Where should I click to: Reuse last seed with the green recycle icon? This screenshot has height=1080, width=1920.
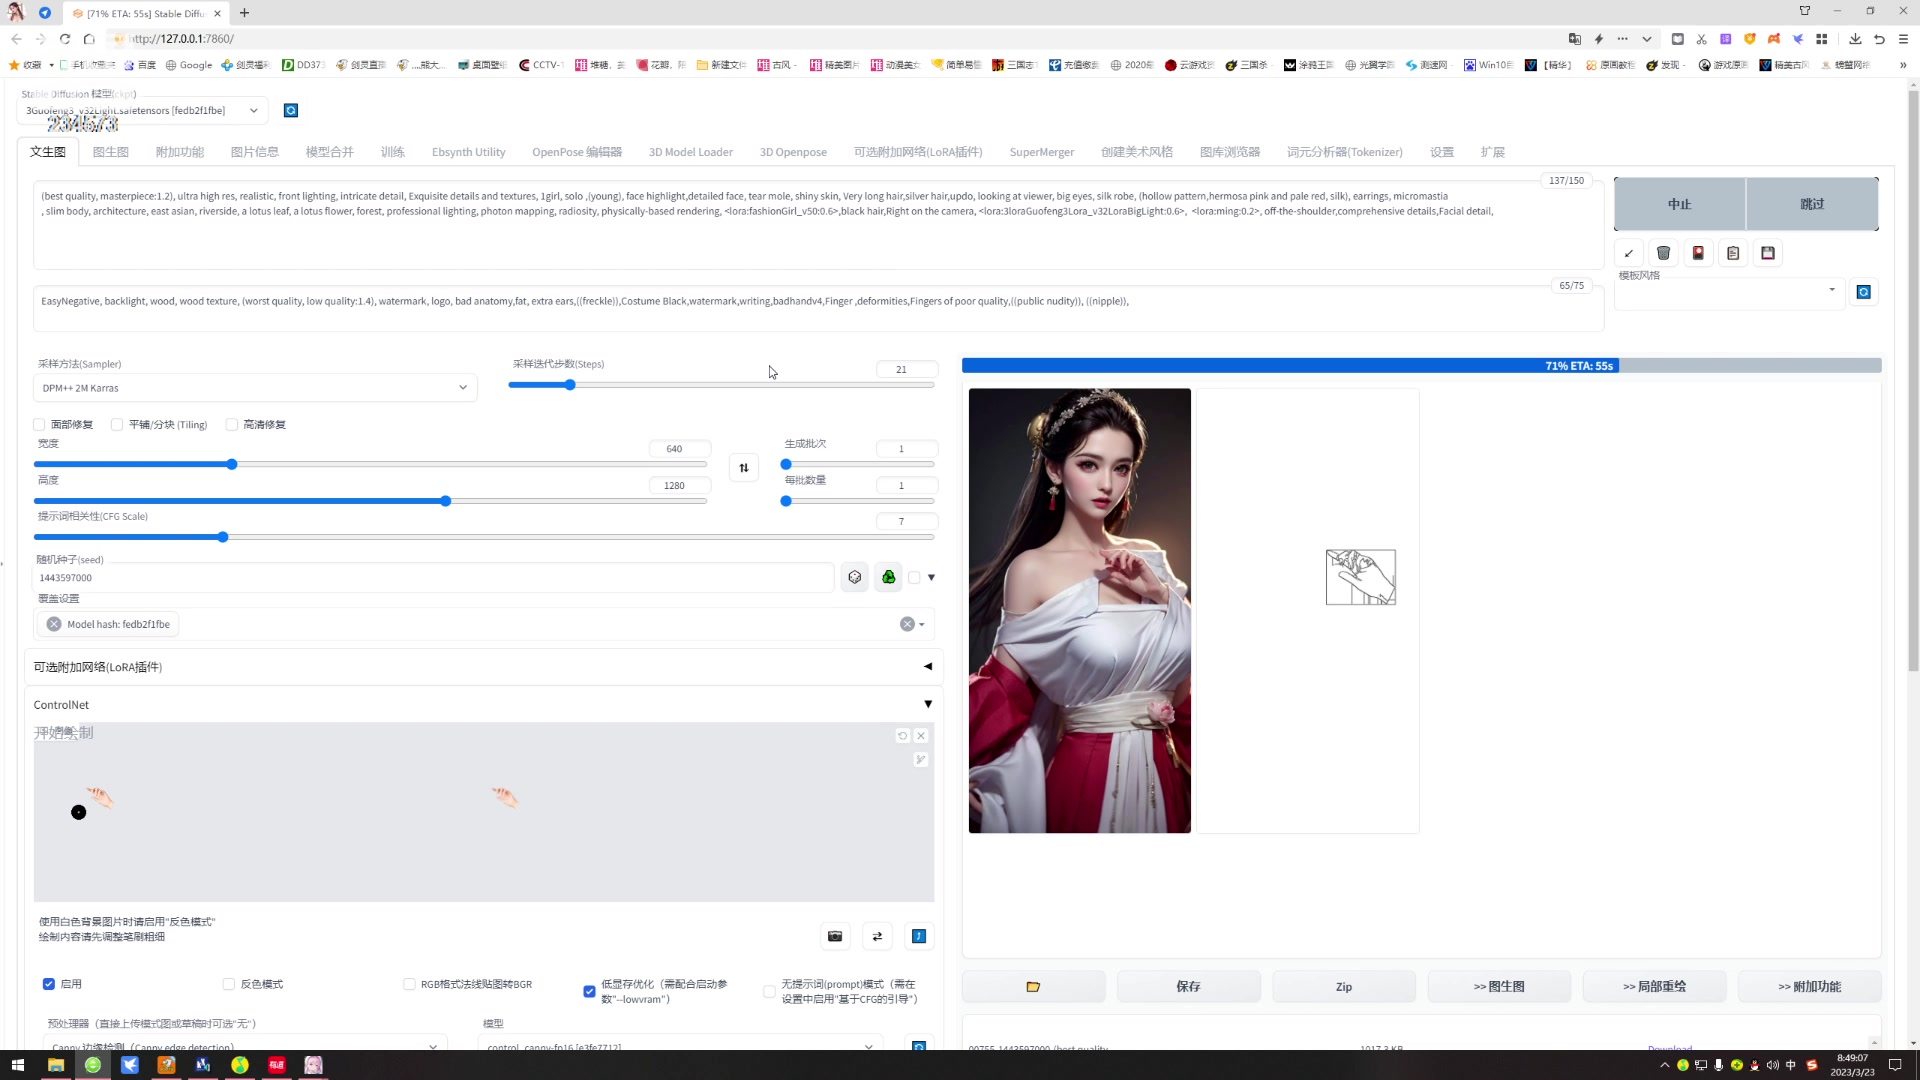(x=888, y=577)
